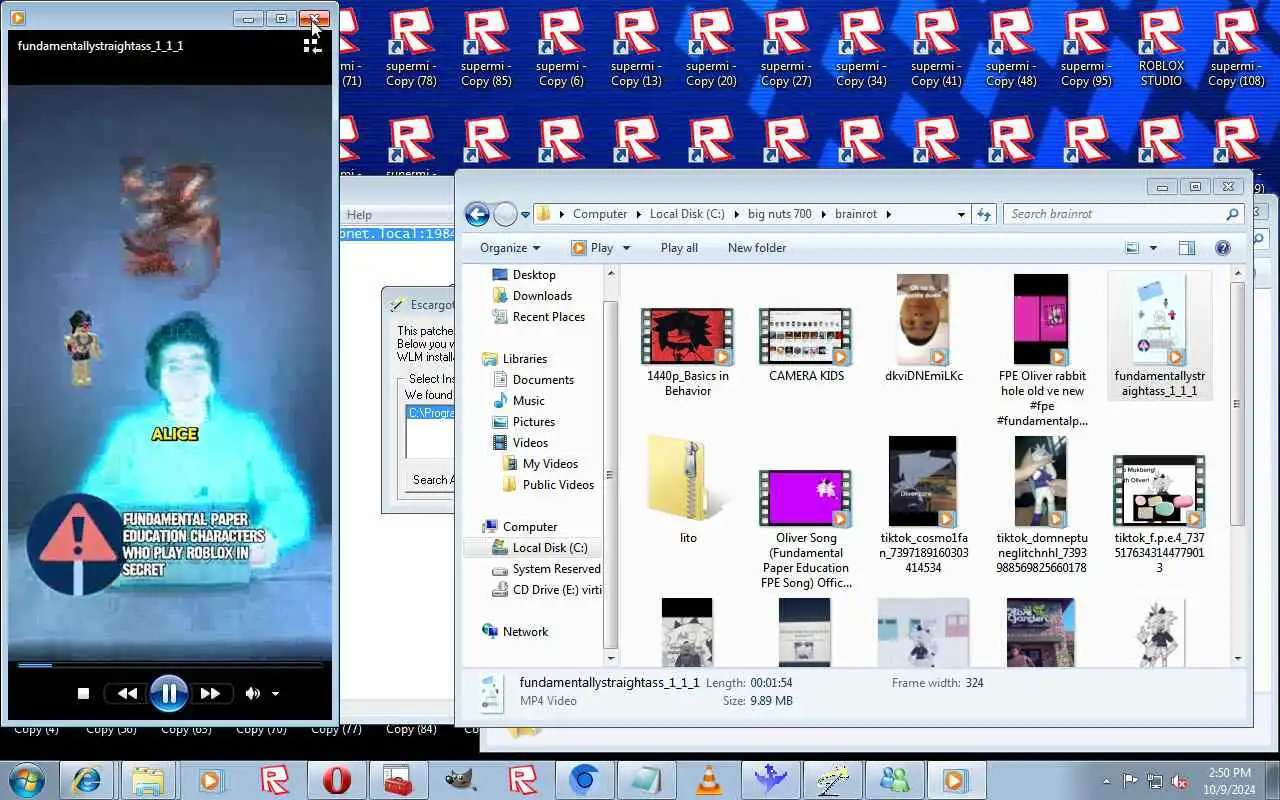
Task: Open ROBLOX STUDIO desktop shortcut
Action: (1161, 48)
